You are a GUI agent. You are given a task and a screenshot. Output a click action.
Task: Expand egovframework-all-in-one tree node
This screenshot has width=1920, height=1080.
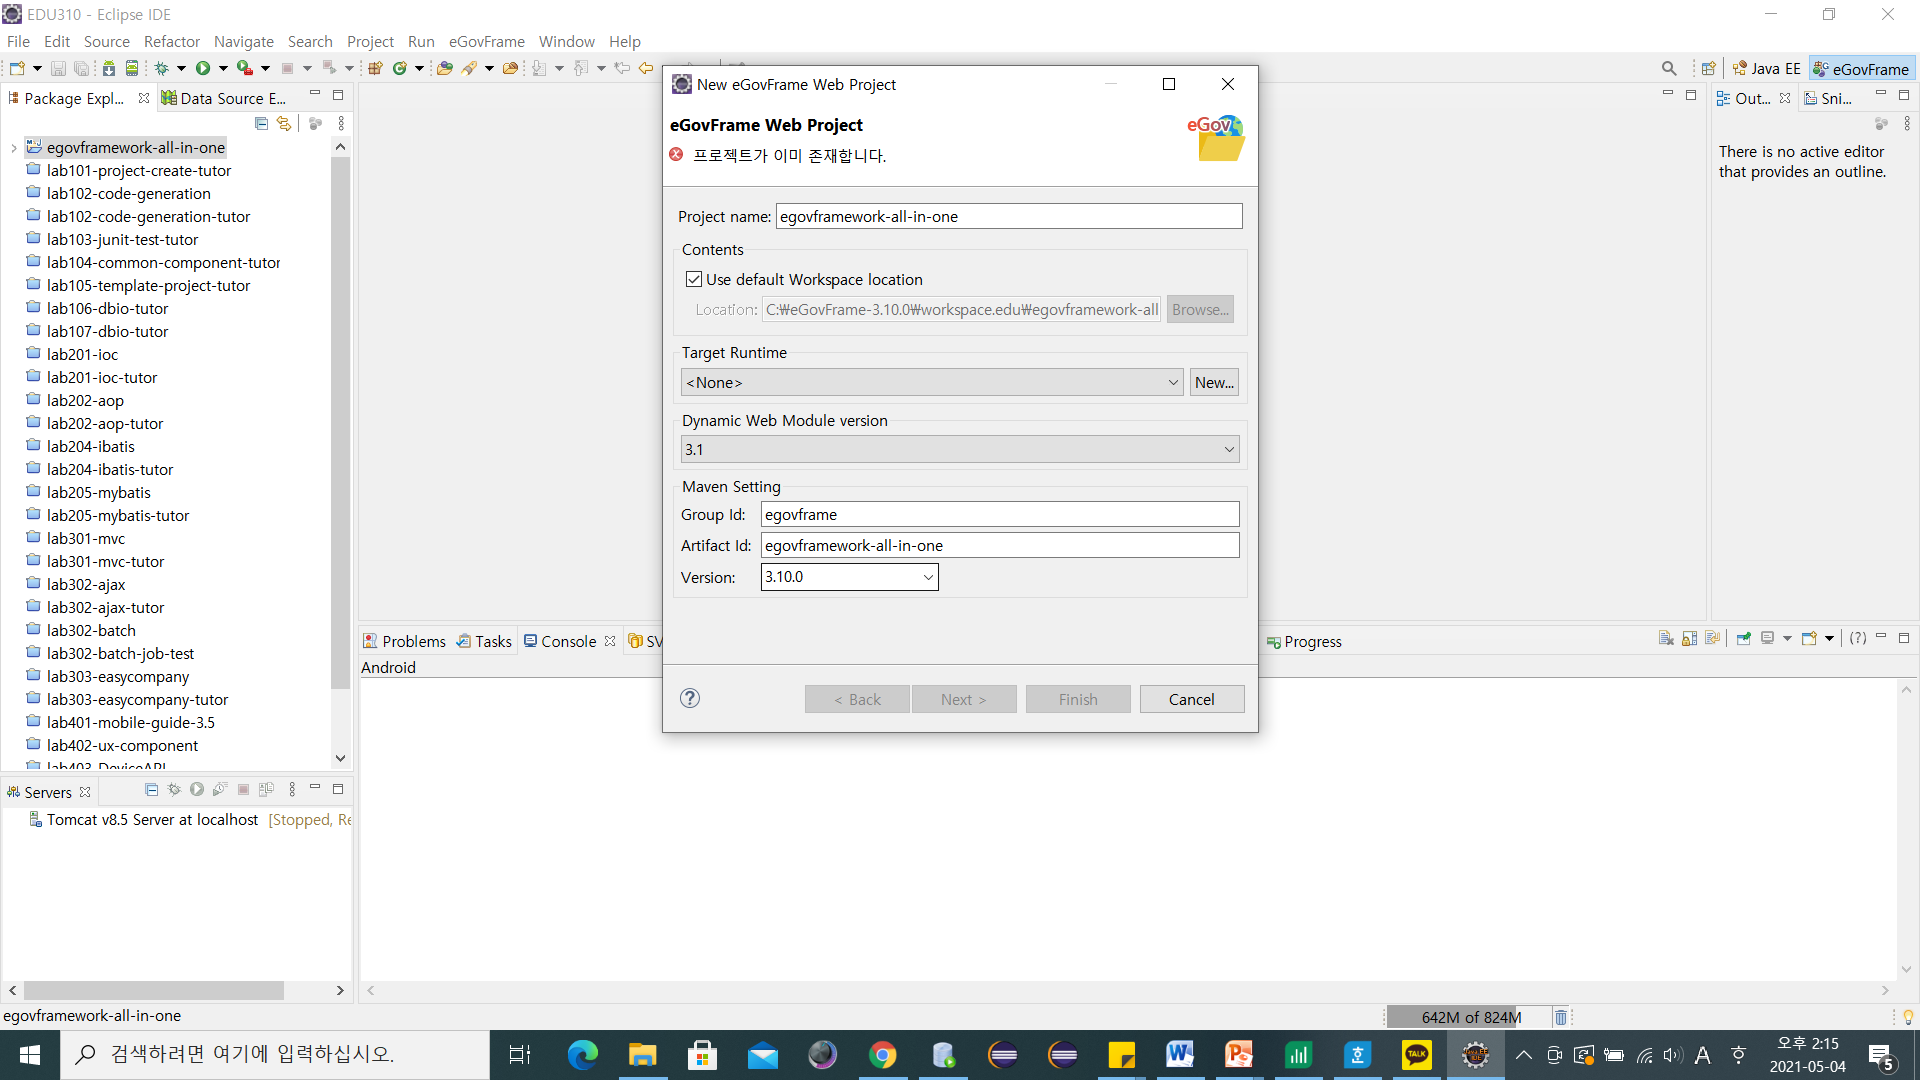tap(13, 148)
